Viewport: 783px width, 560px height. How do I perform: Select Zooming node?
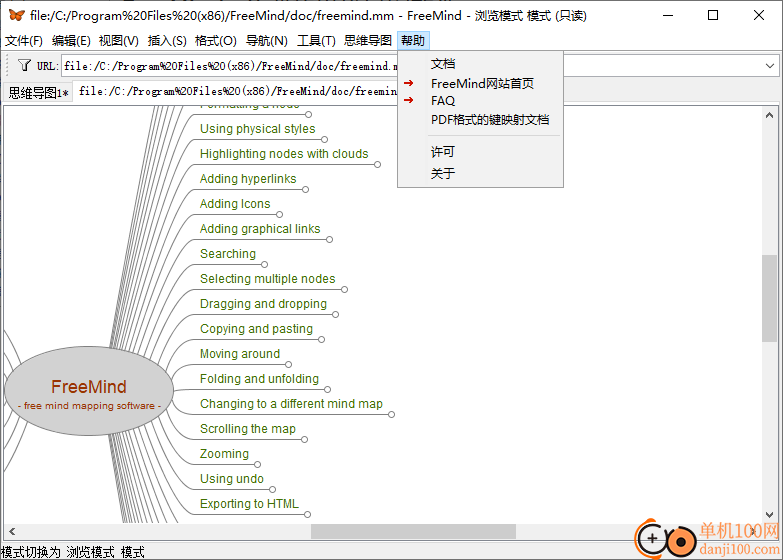224,454
